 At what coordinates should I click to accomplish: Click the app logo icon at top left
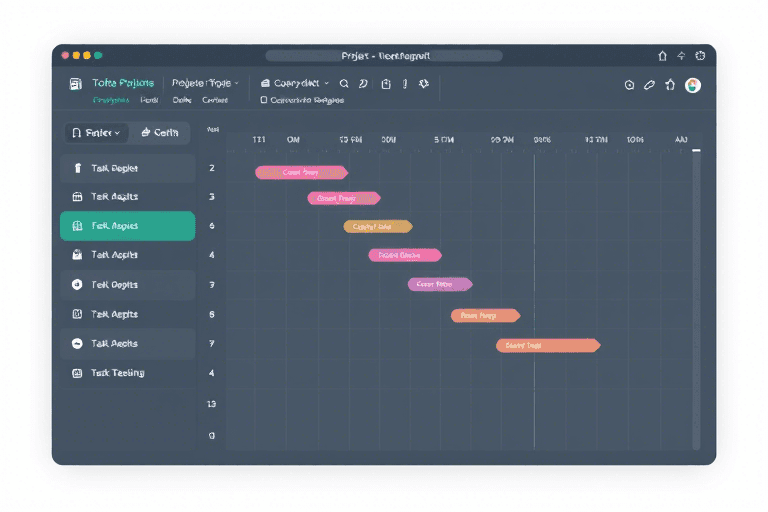(76, 84)
